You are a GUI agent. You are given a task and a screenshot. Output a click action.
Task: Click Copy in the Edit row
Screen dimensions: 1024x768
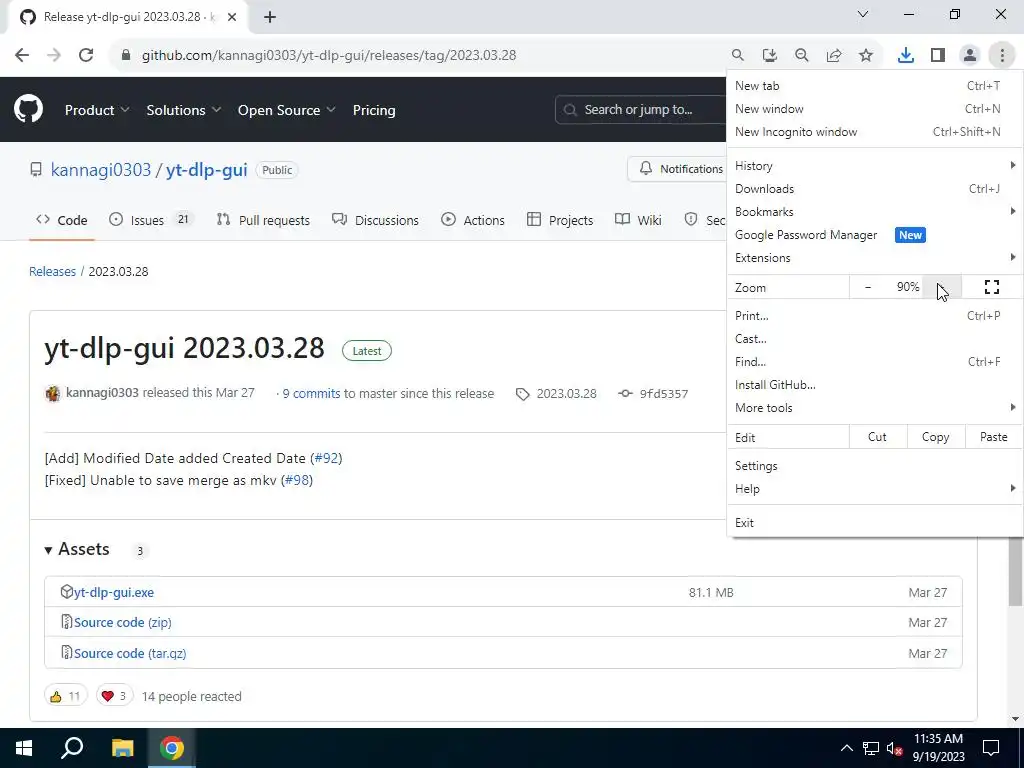(935, 437)
